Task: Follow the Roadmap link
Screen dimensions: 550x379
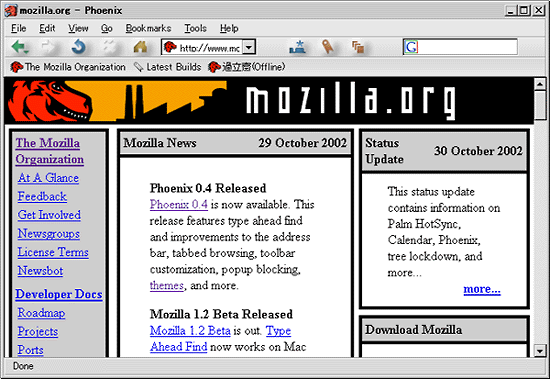Action: click(41, 313)
